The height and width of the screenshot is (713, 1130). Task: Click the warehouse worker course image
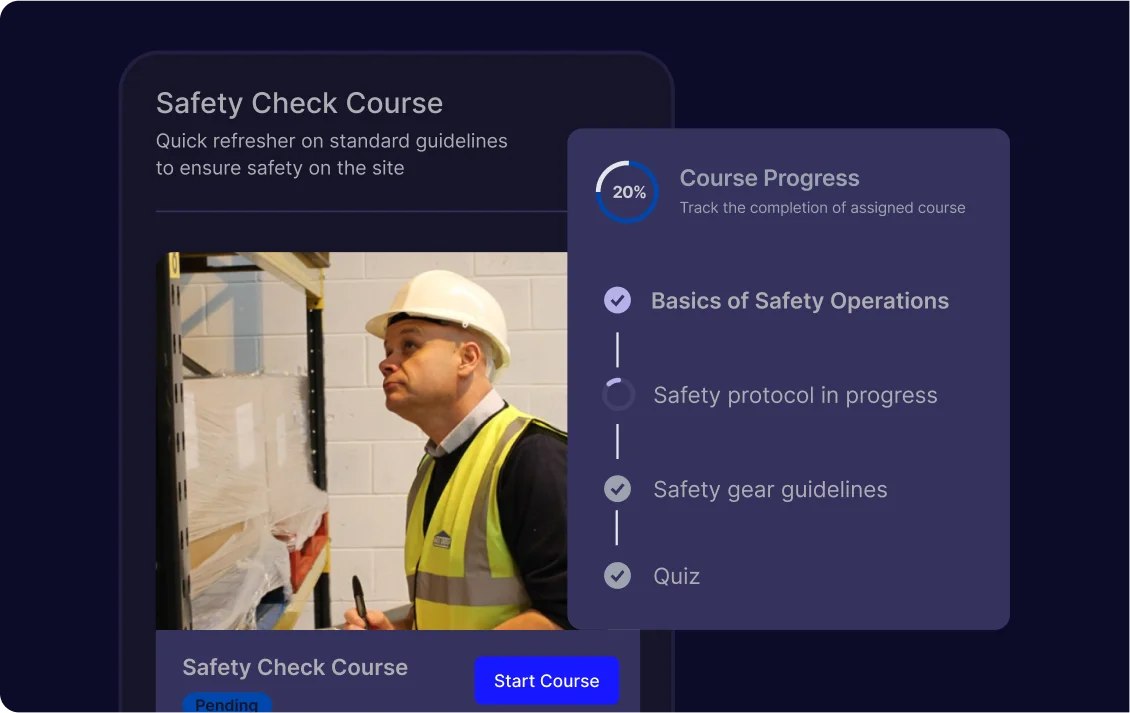362,440
